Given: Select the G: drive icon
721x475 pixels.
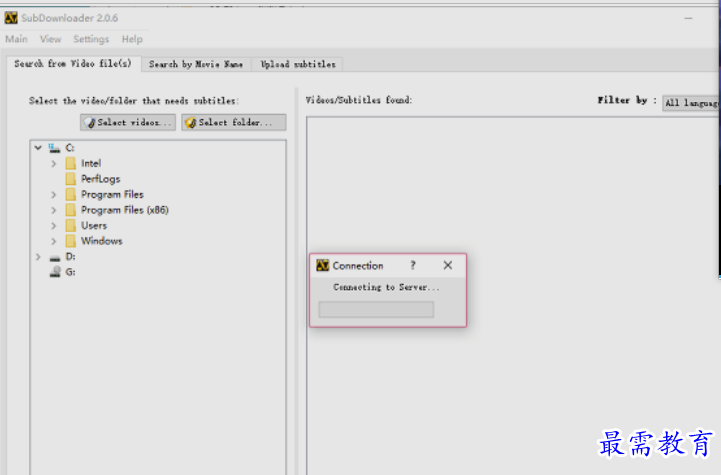Looking at the screenshot, I should [x=55, y=272].
